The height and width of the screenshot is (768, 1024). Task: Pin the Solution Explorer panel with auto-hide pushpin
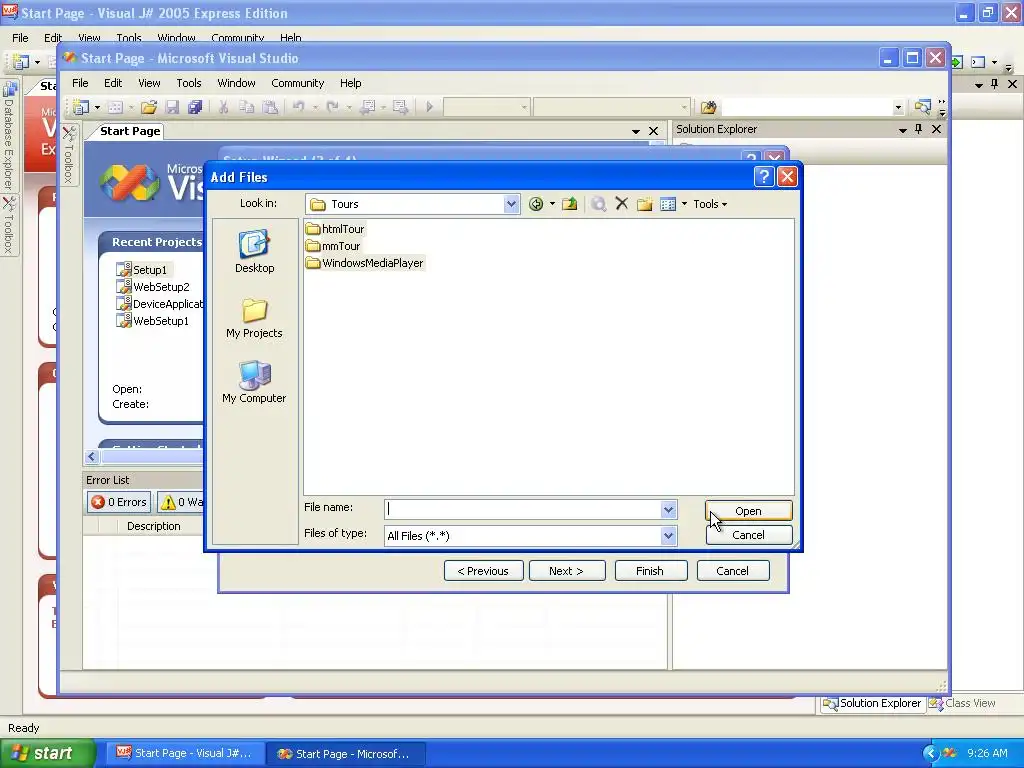click(919, 129)
